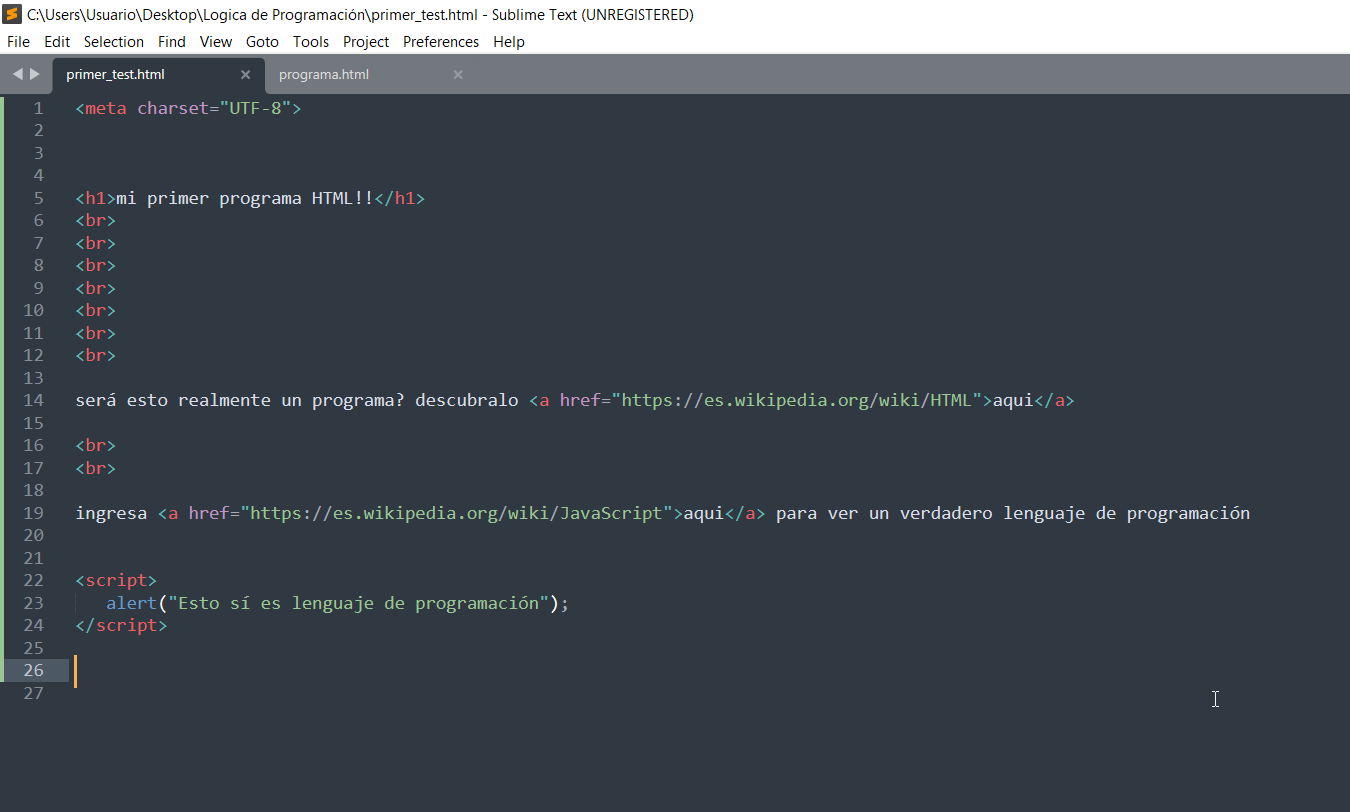Open the Project menu
Viewport: 1350px width, 812px height.
[366, 42]
